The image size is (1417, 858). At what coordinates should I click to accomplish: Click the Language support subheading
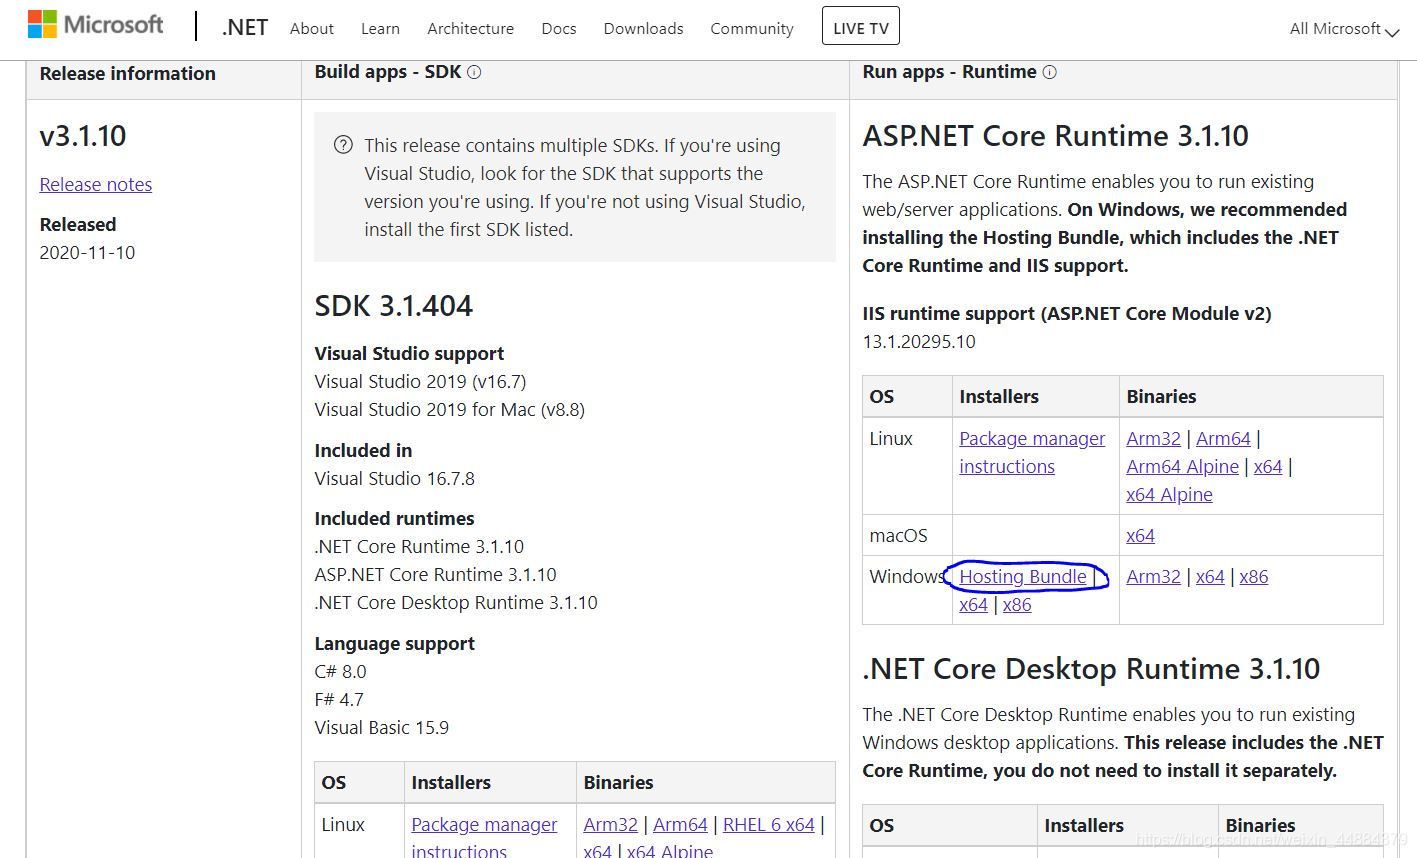[x=394, y=643]
